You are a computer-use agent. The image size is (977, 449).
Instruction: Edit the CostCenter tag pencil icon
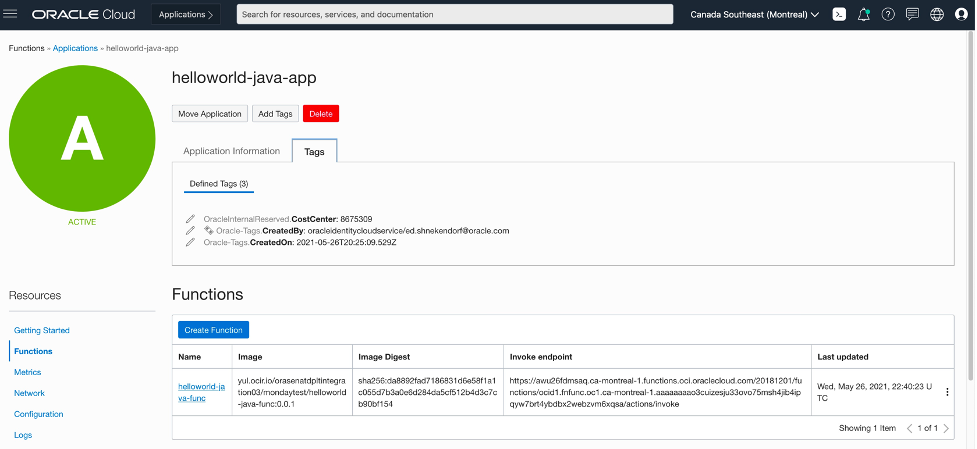pos(191,219)
